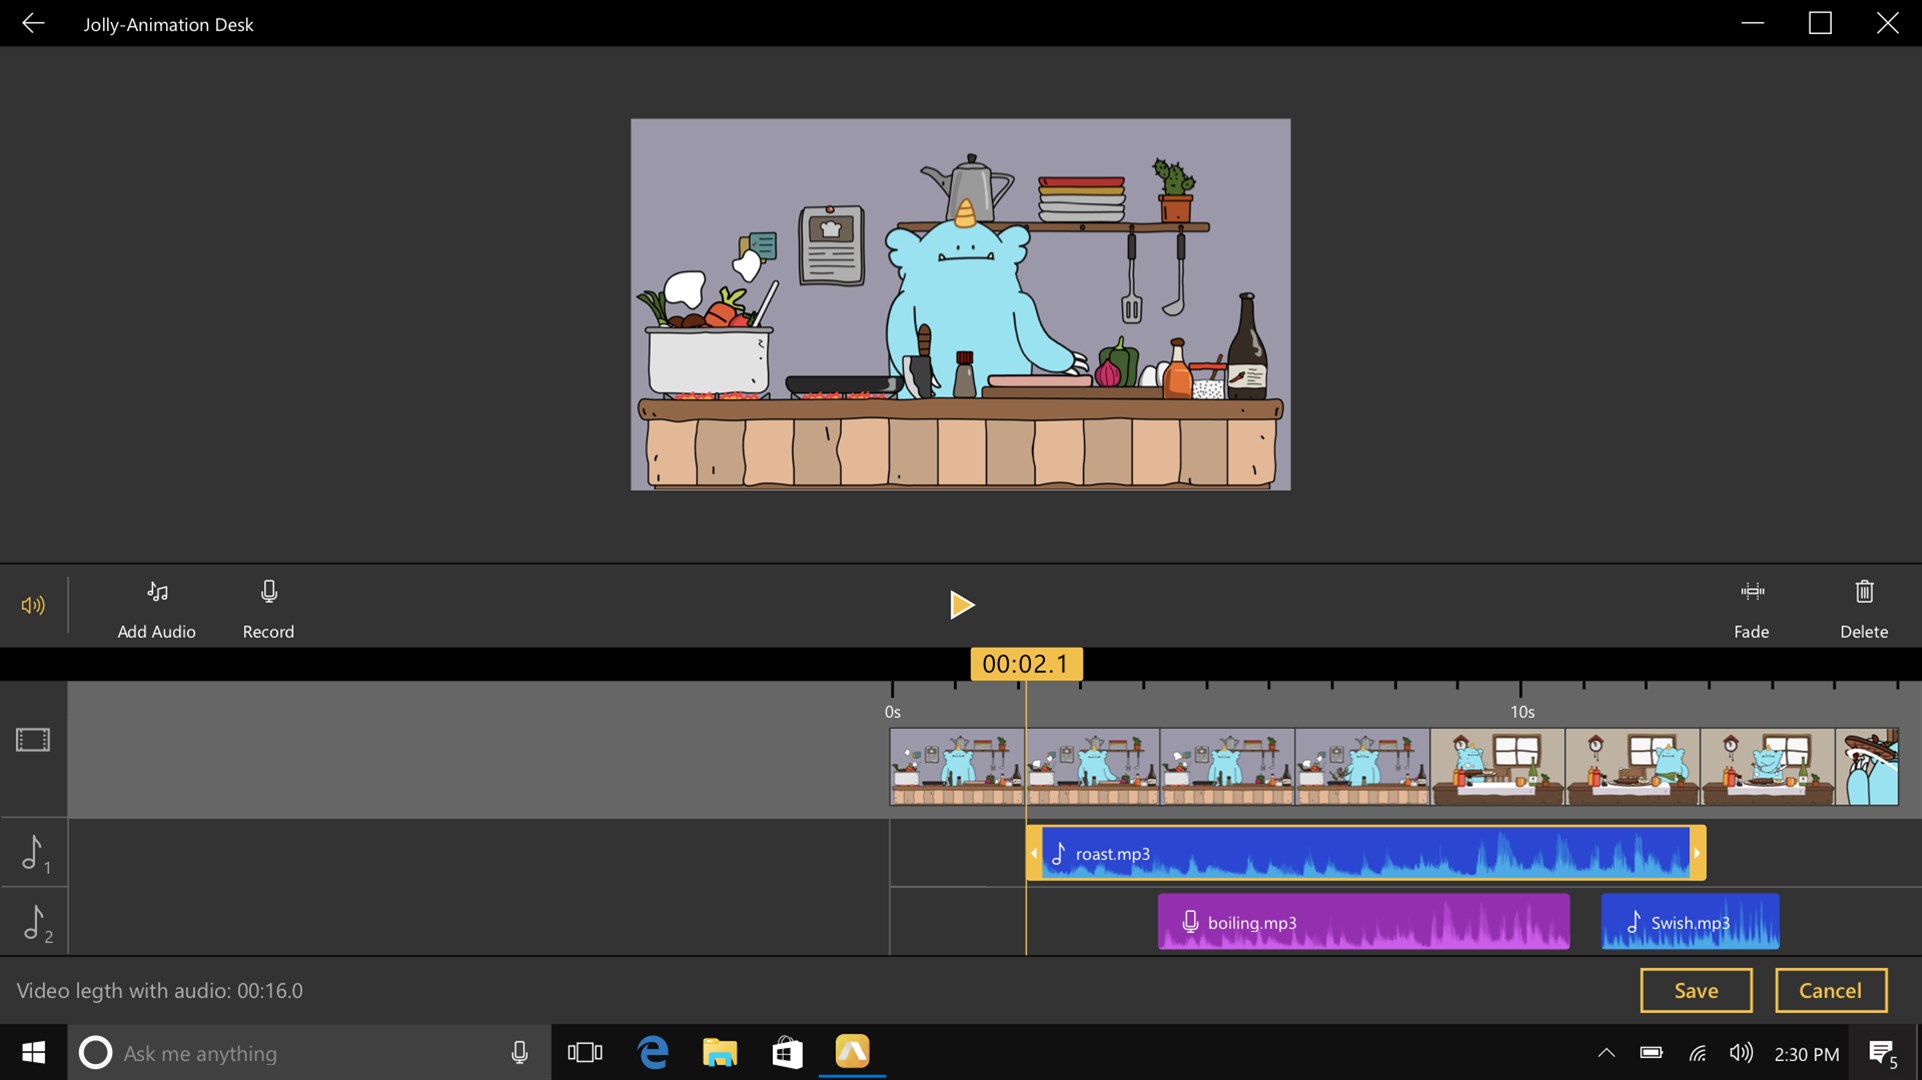1922x1080 pixels.
Task: Click the video frames track header icon
Action: point(33,740)
